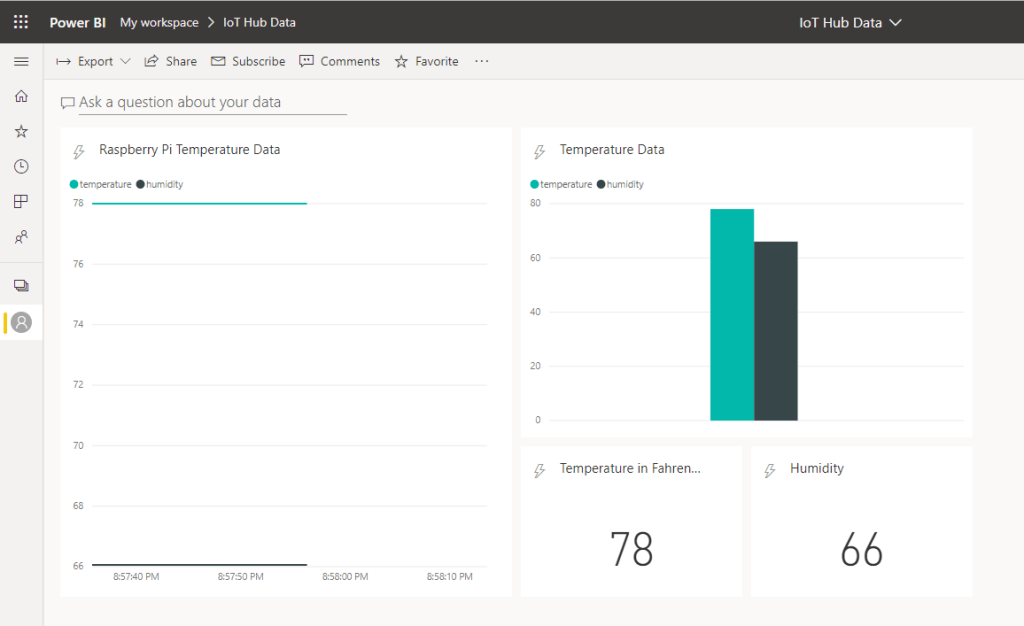This screenshot has width=1024, height=626.
Task: Open the Comments pane
Action: click(x=339, y=62)
